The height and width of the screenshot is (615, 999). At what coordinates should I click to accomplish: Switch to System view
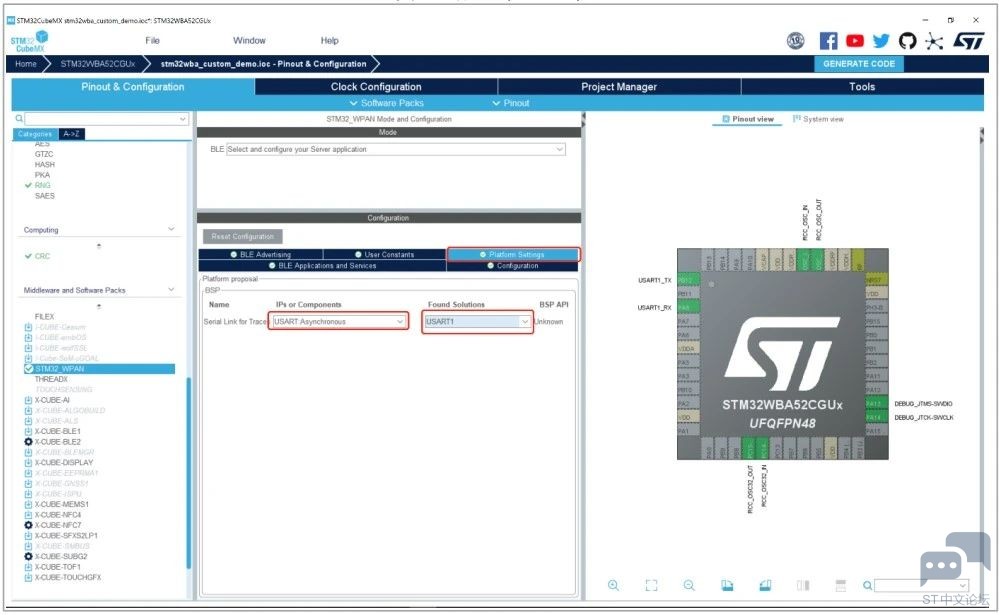[818, 119]
